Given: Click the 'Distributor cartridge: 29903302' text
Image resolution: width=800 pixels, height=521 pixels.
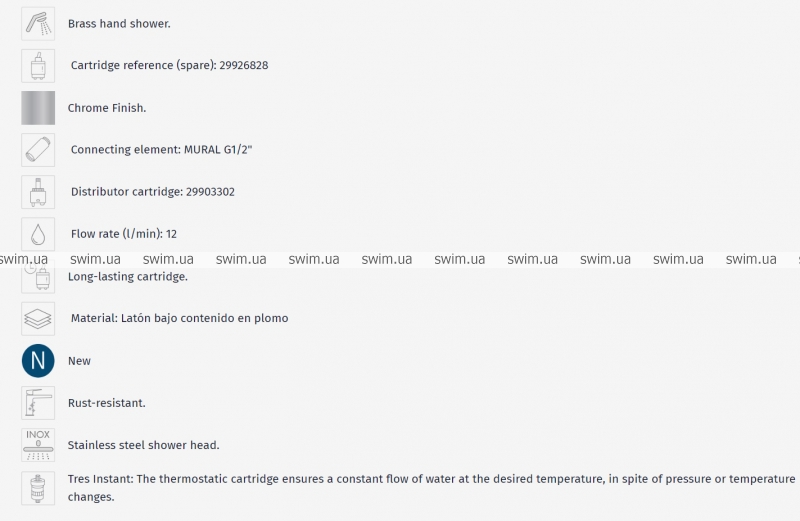Looking at the screenshot, I should pyautogui.click(x=153, y=192).
